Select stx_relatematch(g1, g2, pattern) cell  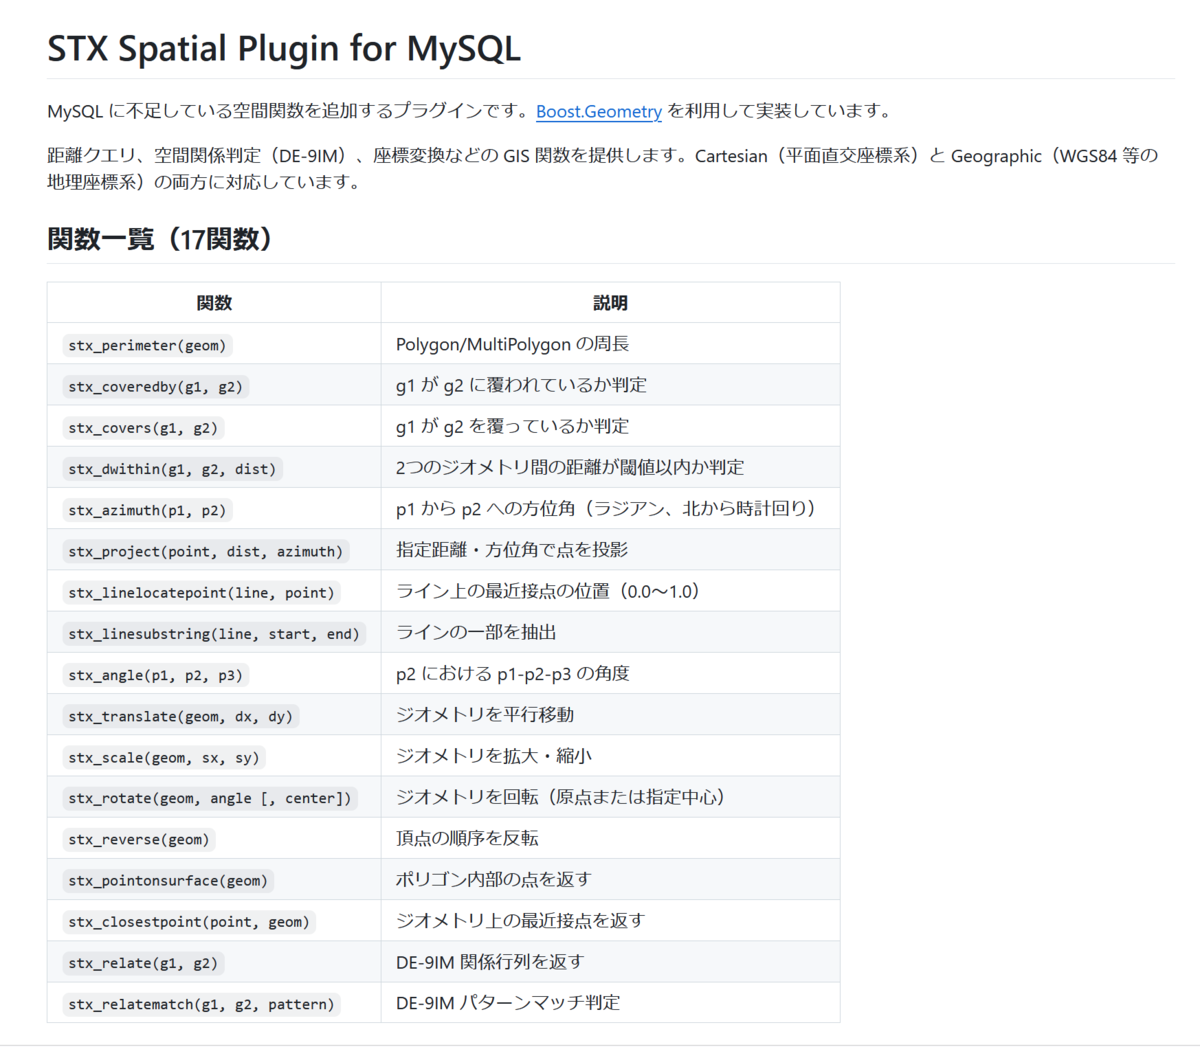tap(202, 1004)
